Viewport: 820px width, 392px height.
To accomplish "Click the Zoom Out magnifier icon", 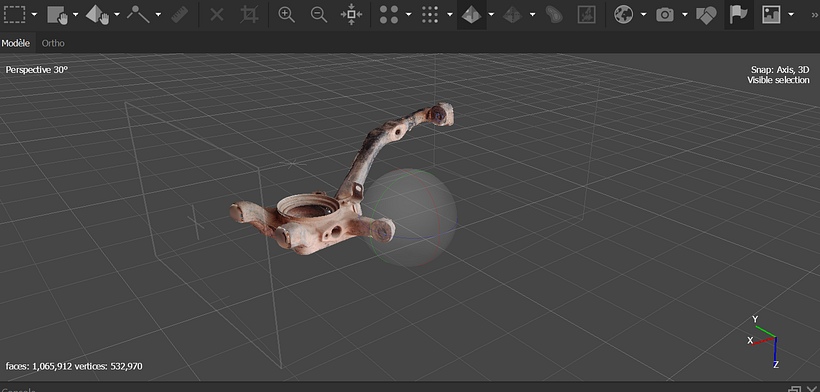I will (319, 15).
